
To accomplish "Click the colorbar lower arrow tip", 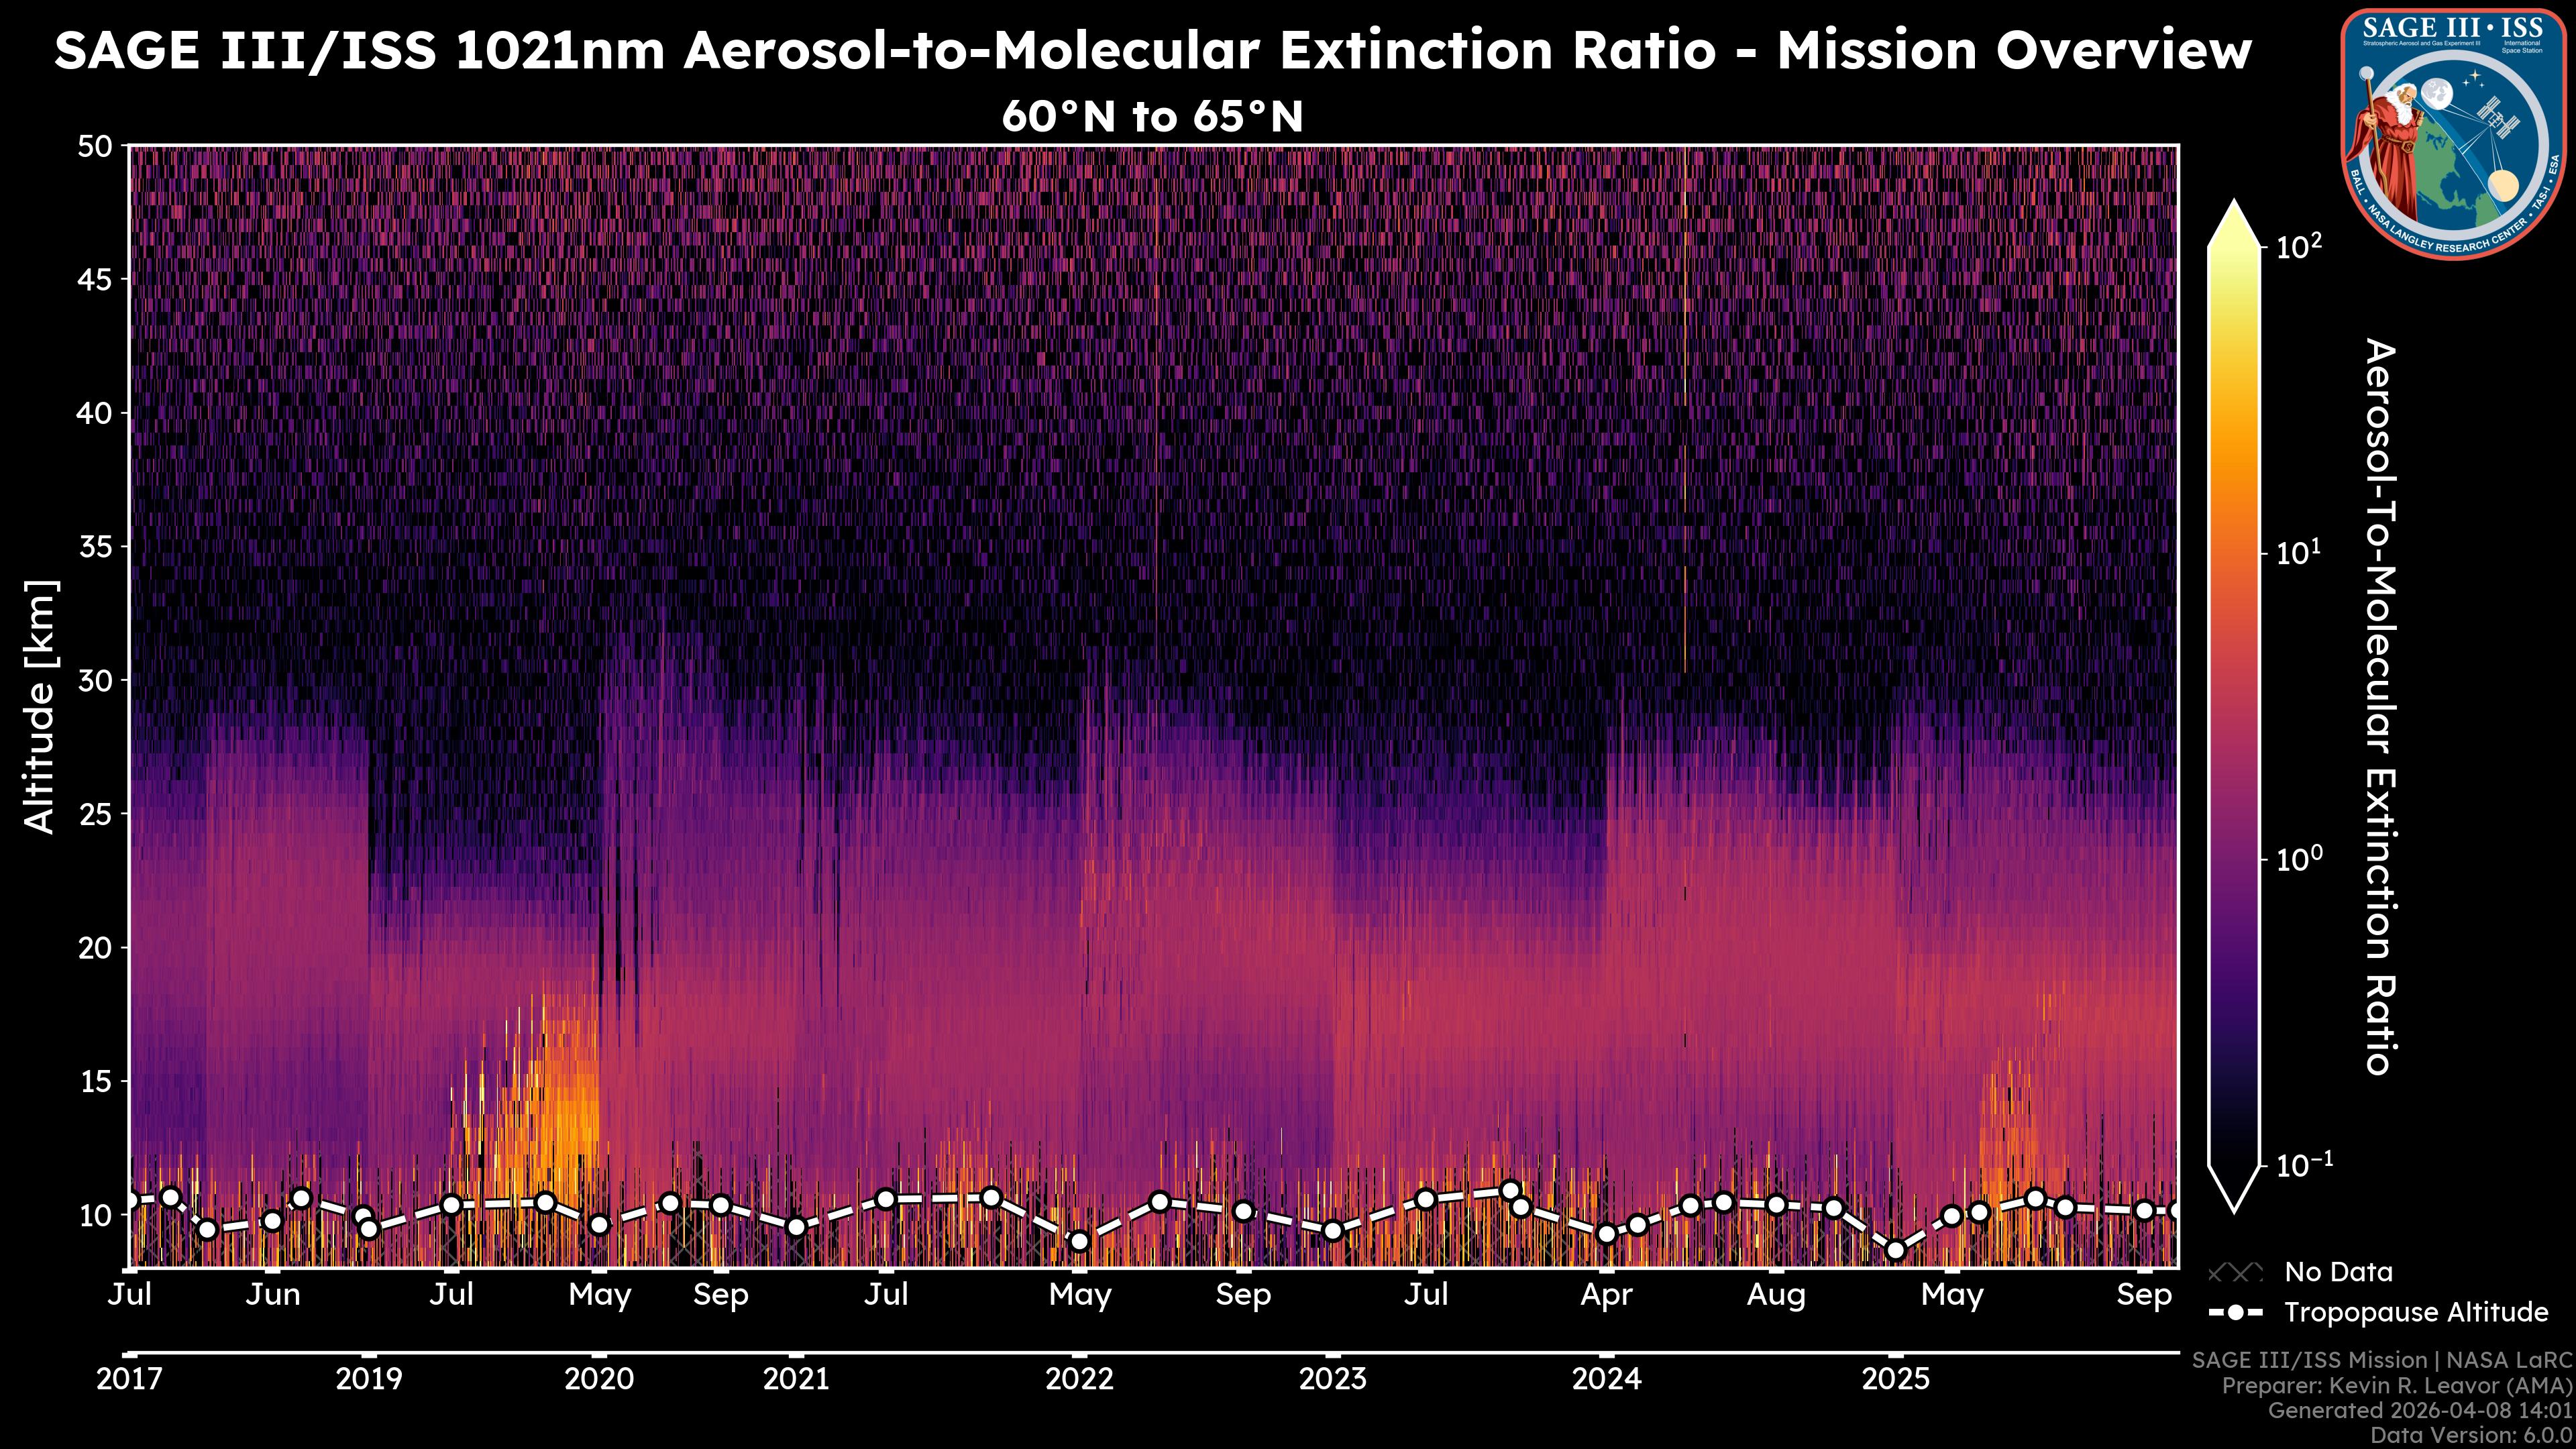I will (x=2234, y=1206).
